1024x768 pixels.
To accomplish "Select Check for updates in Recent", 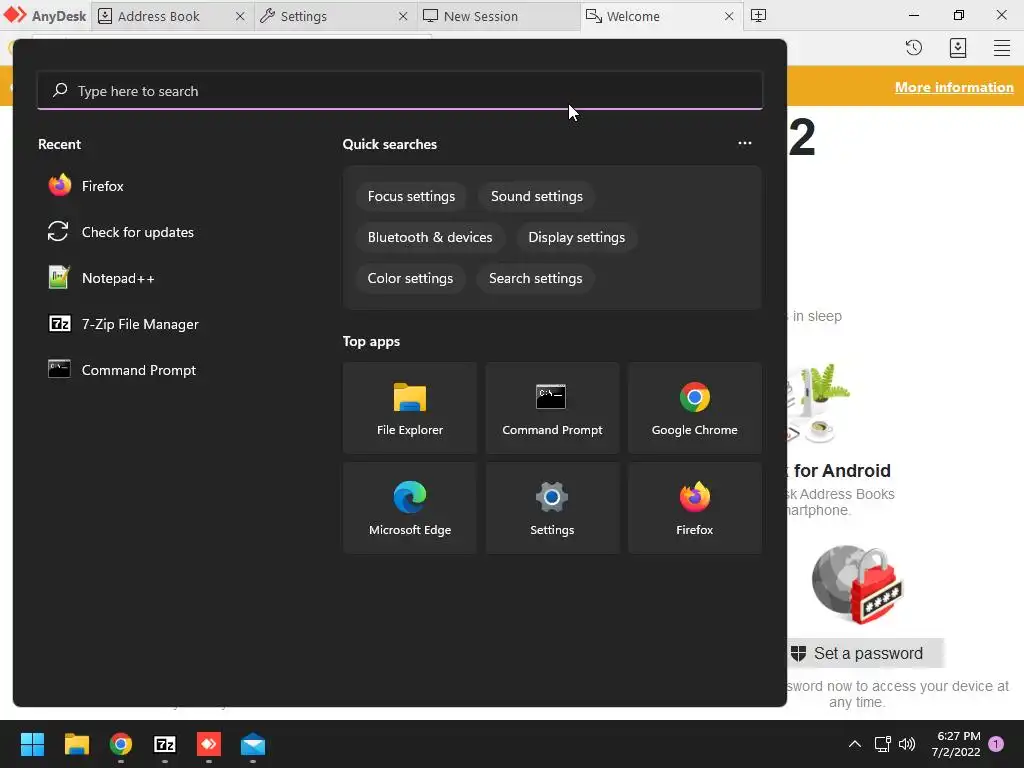I will click(121, 232).
